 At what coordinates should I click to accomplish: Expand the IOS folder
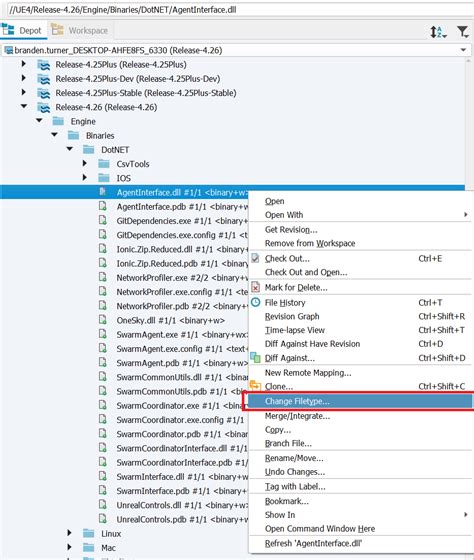85,177
